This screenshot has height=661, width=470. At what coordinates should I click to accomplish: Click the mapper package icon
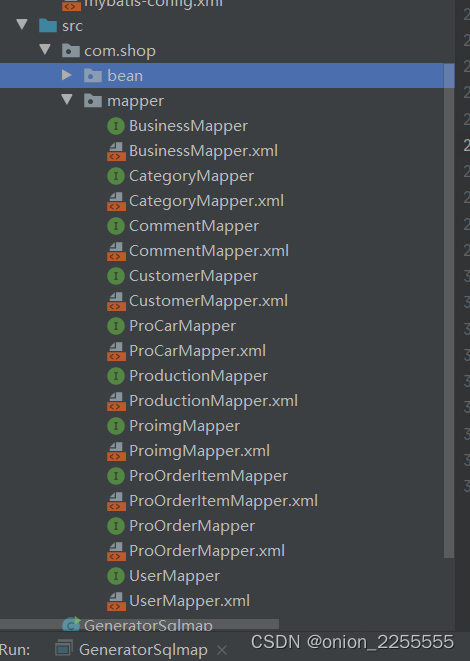pyautogui.click(x=93, y=101)
